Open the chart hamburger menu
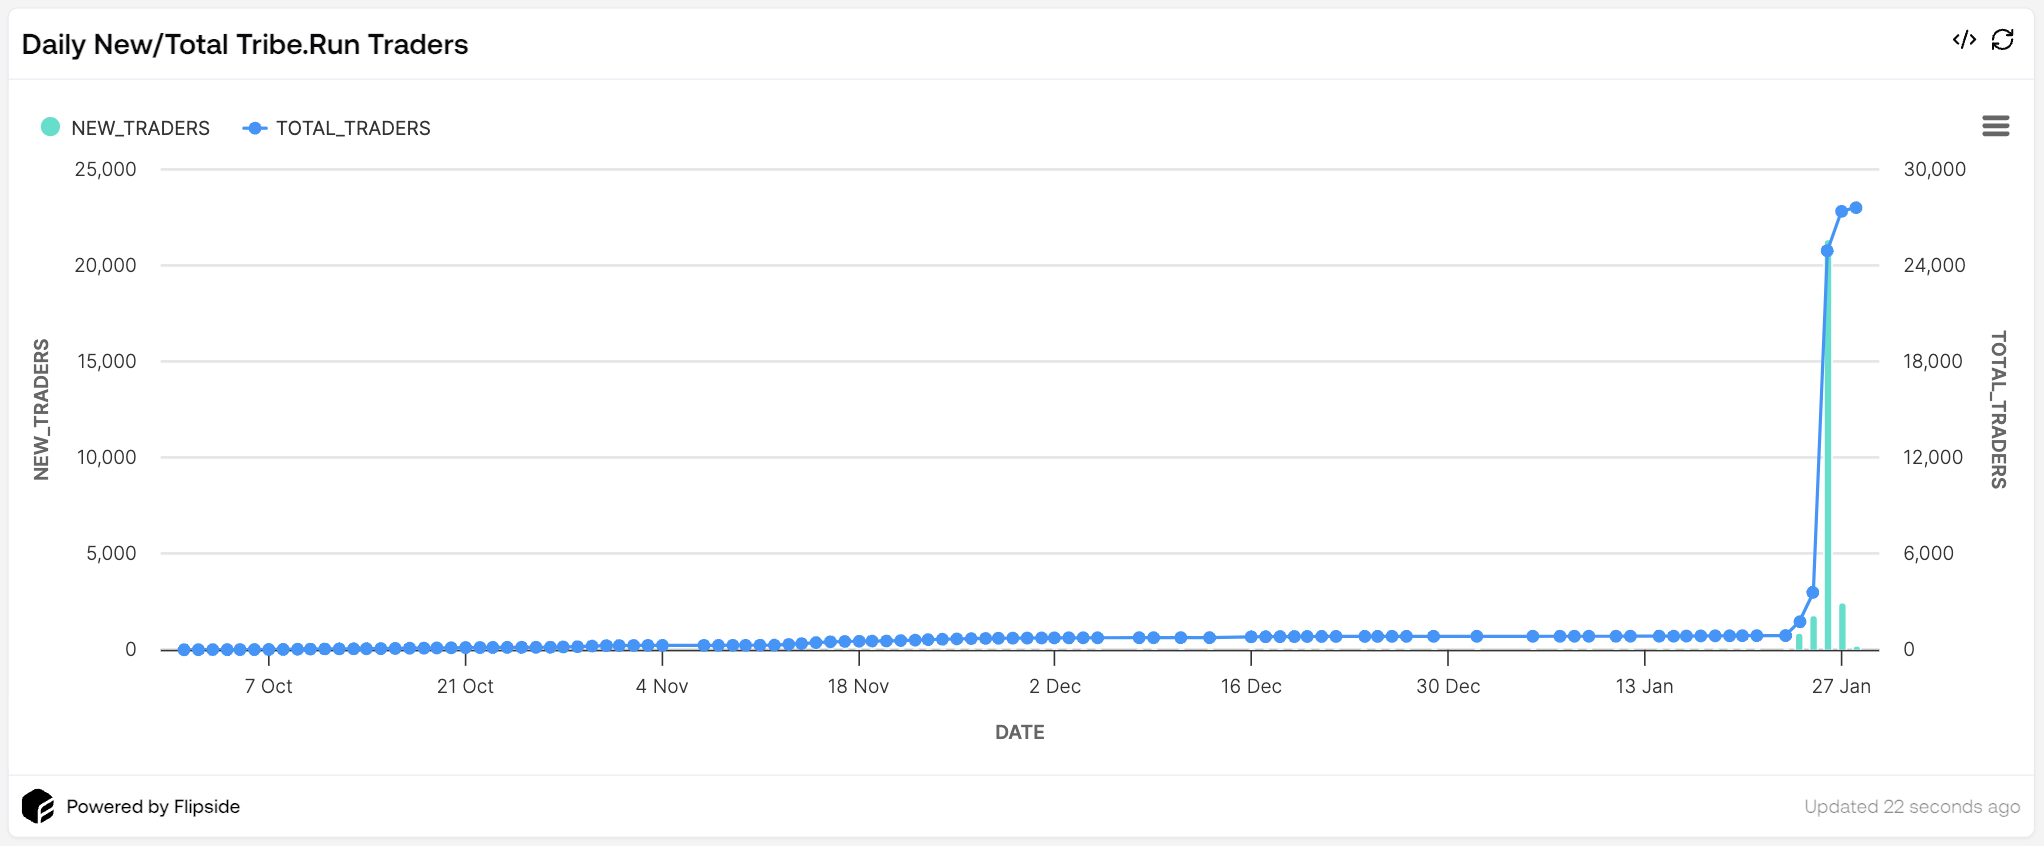2044x846 pixels. (x=1995, y=126)
